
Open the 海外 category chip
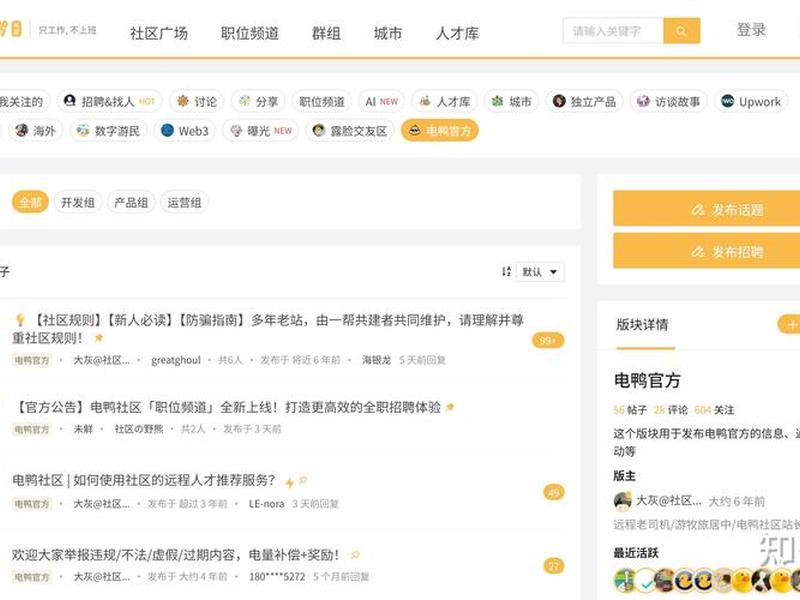click(35, 131)
